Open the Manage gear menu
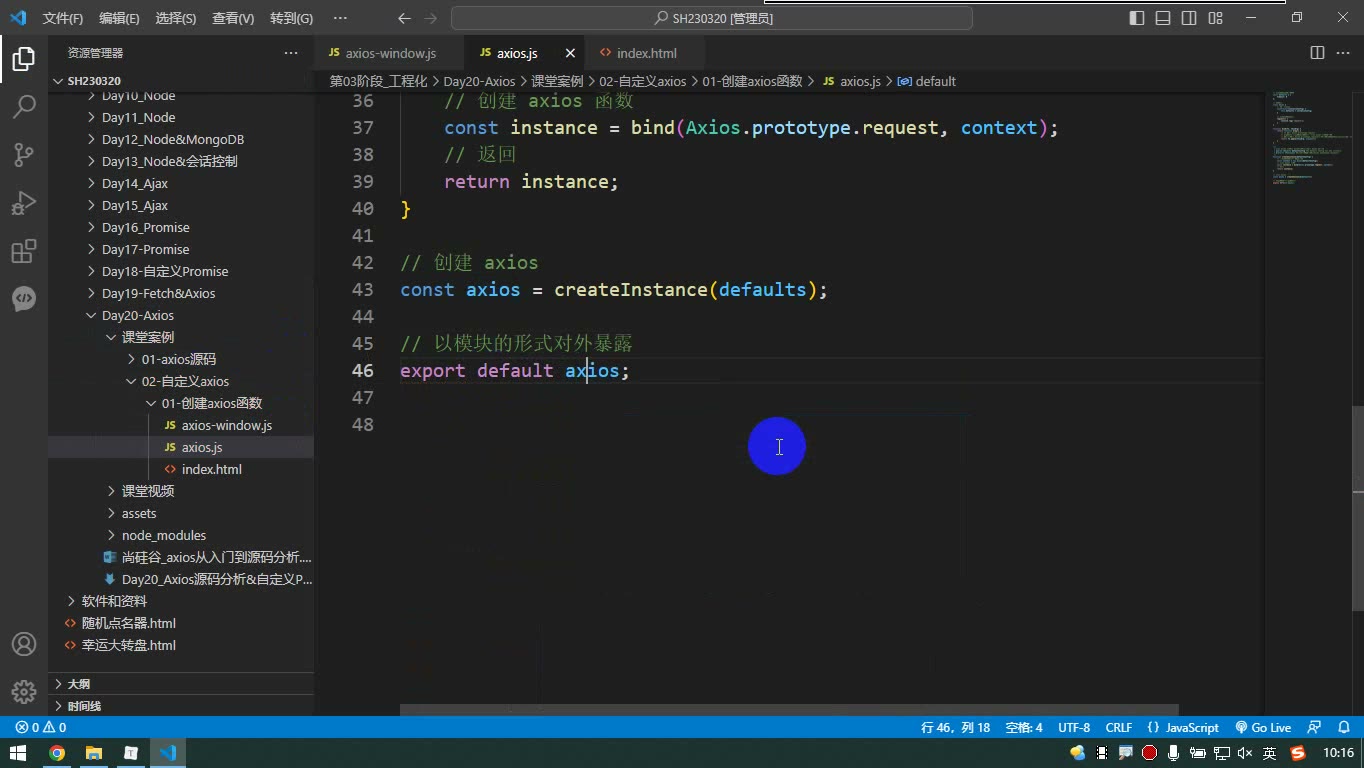 (24, 691)
